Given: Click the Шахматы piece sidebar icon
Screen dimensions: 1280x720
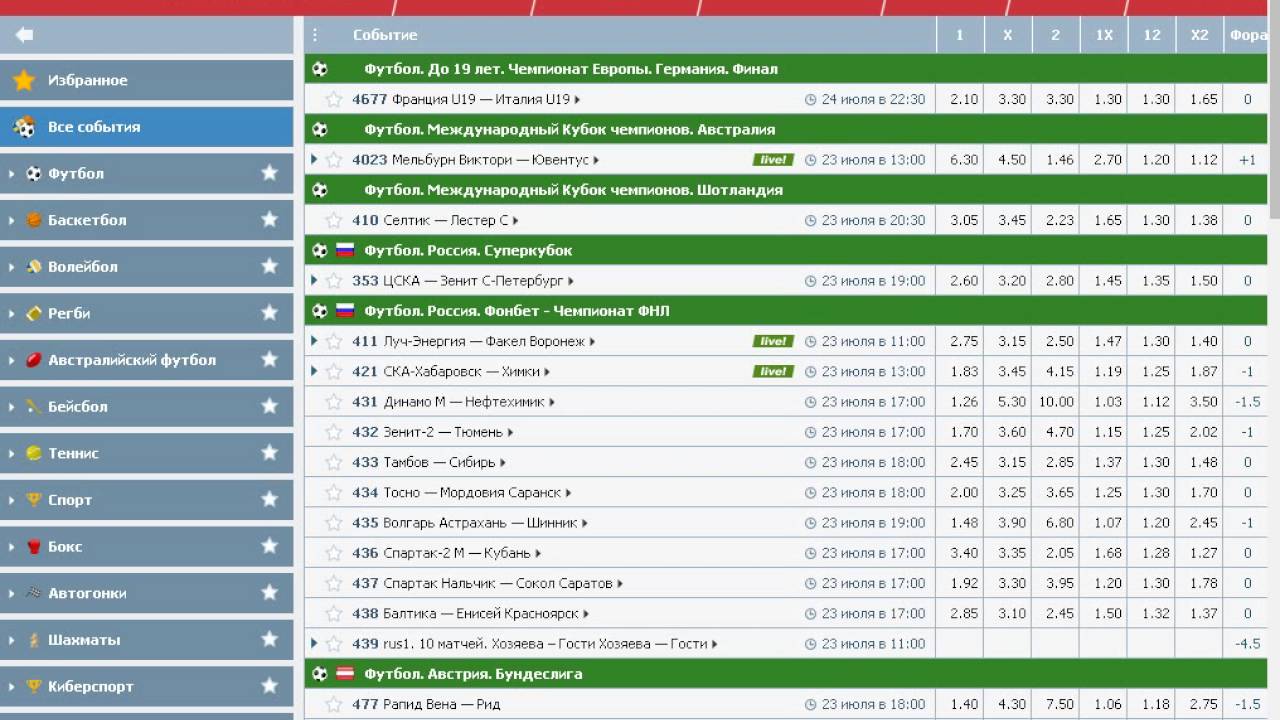Looking at the screenshot, I should [x=34, y=640].
